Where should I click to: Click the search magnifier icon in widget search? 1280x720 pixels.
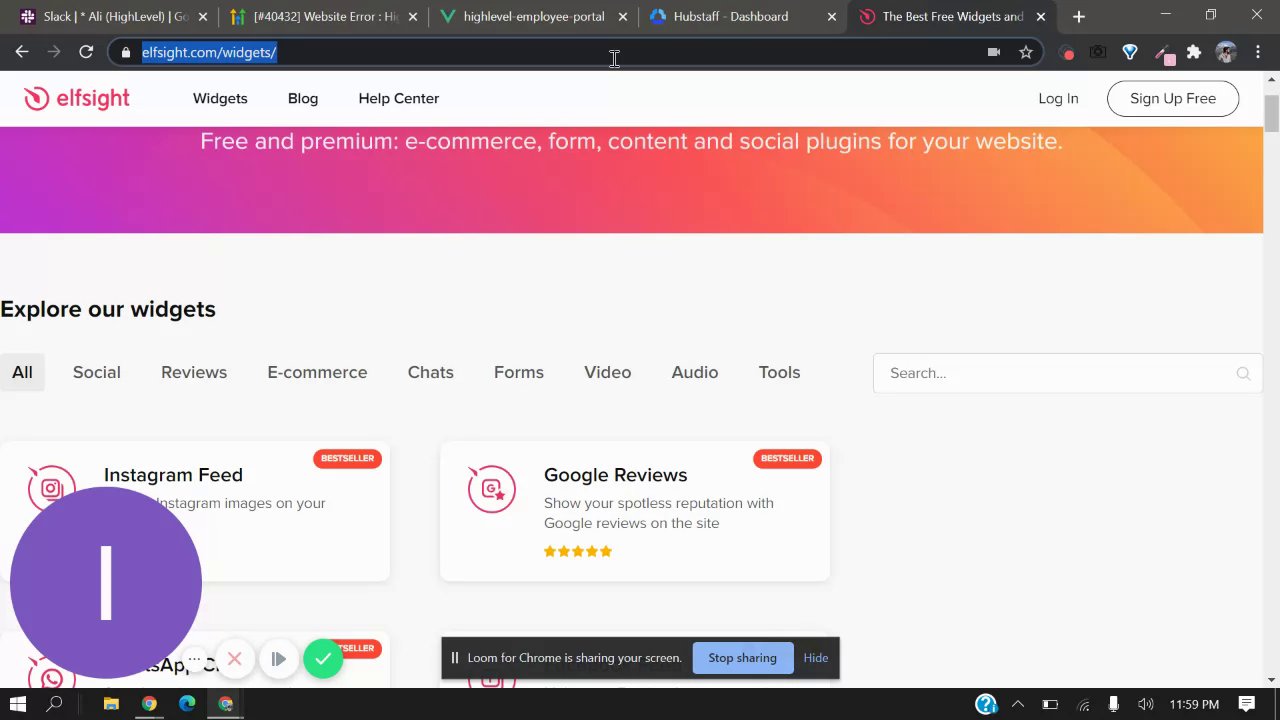1243,373
